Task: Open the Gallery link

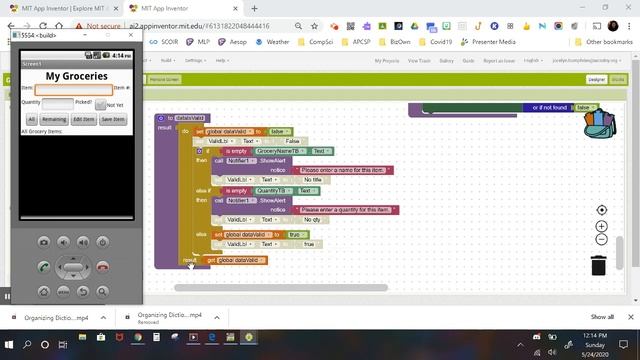Action: click(x=446, y=61)
